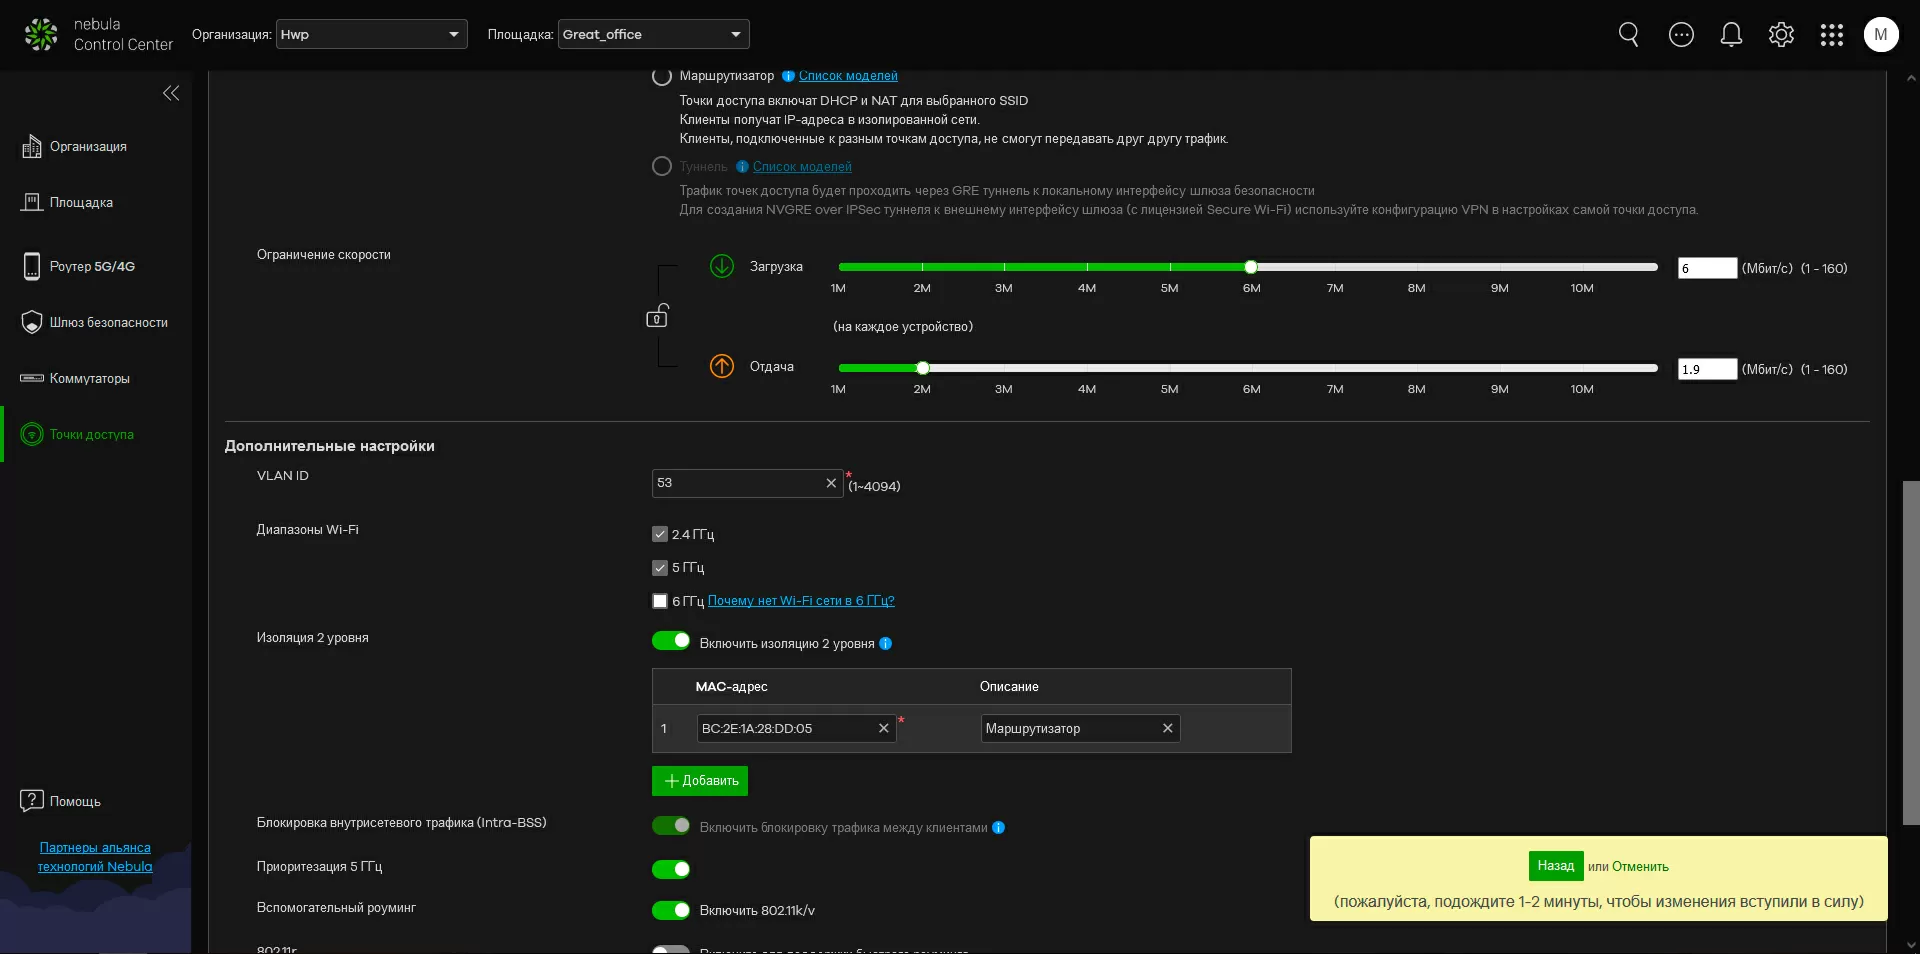The image size is (1920, 954).
Task: Expand the Организация dropdown
Action: click(x=371, y=34)
